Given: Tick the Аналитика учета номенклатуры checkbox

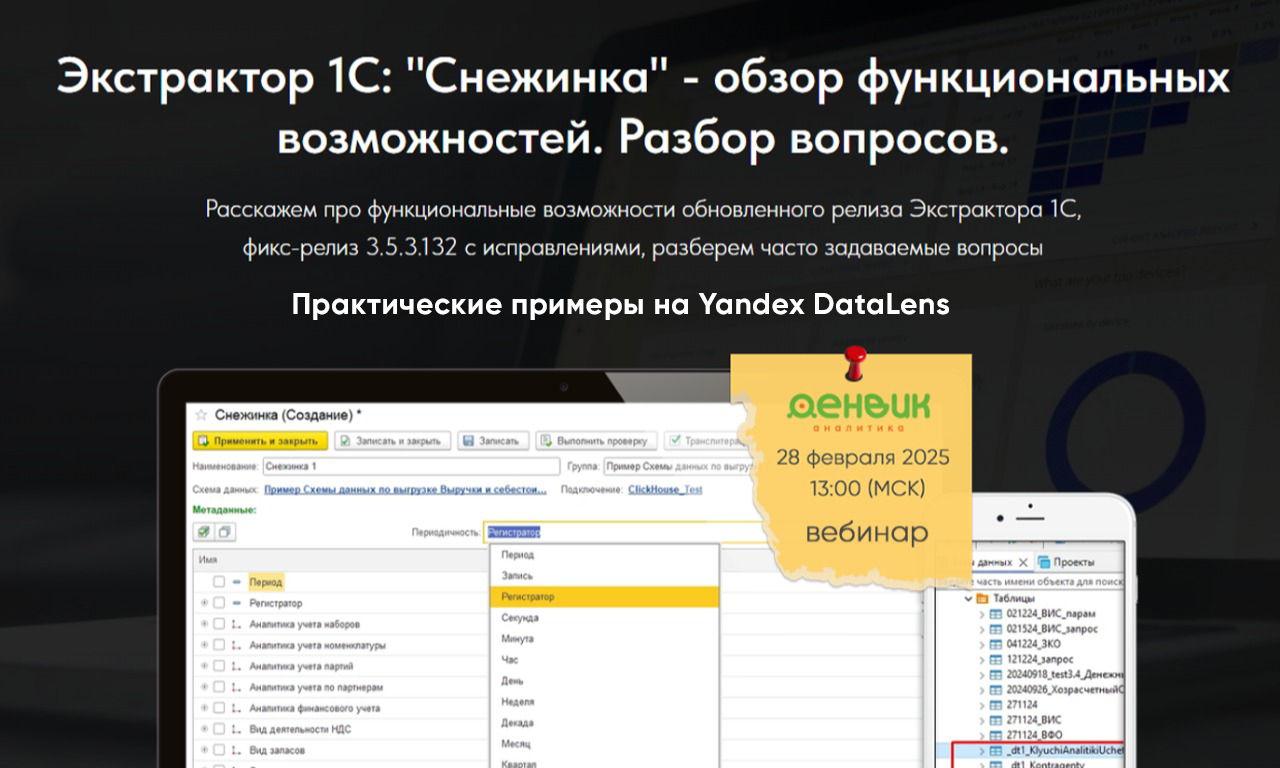Looking at the screenshot, I should [219, 645].
